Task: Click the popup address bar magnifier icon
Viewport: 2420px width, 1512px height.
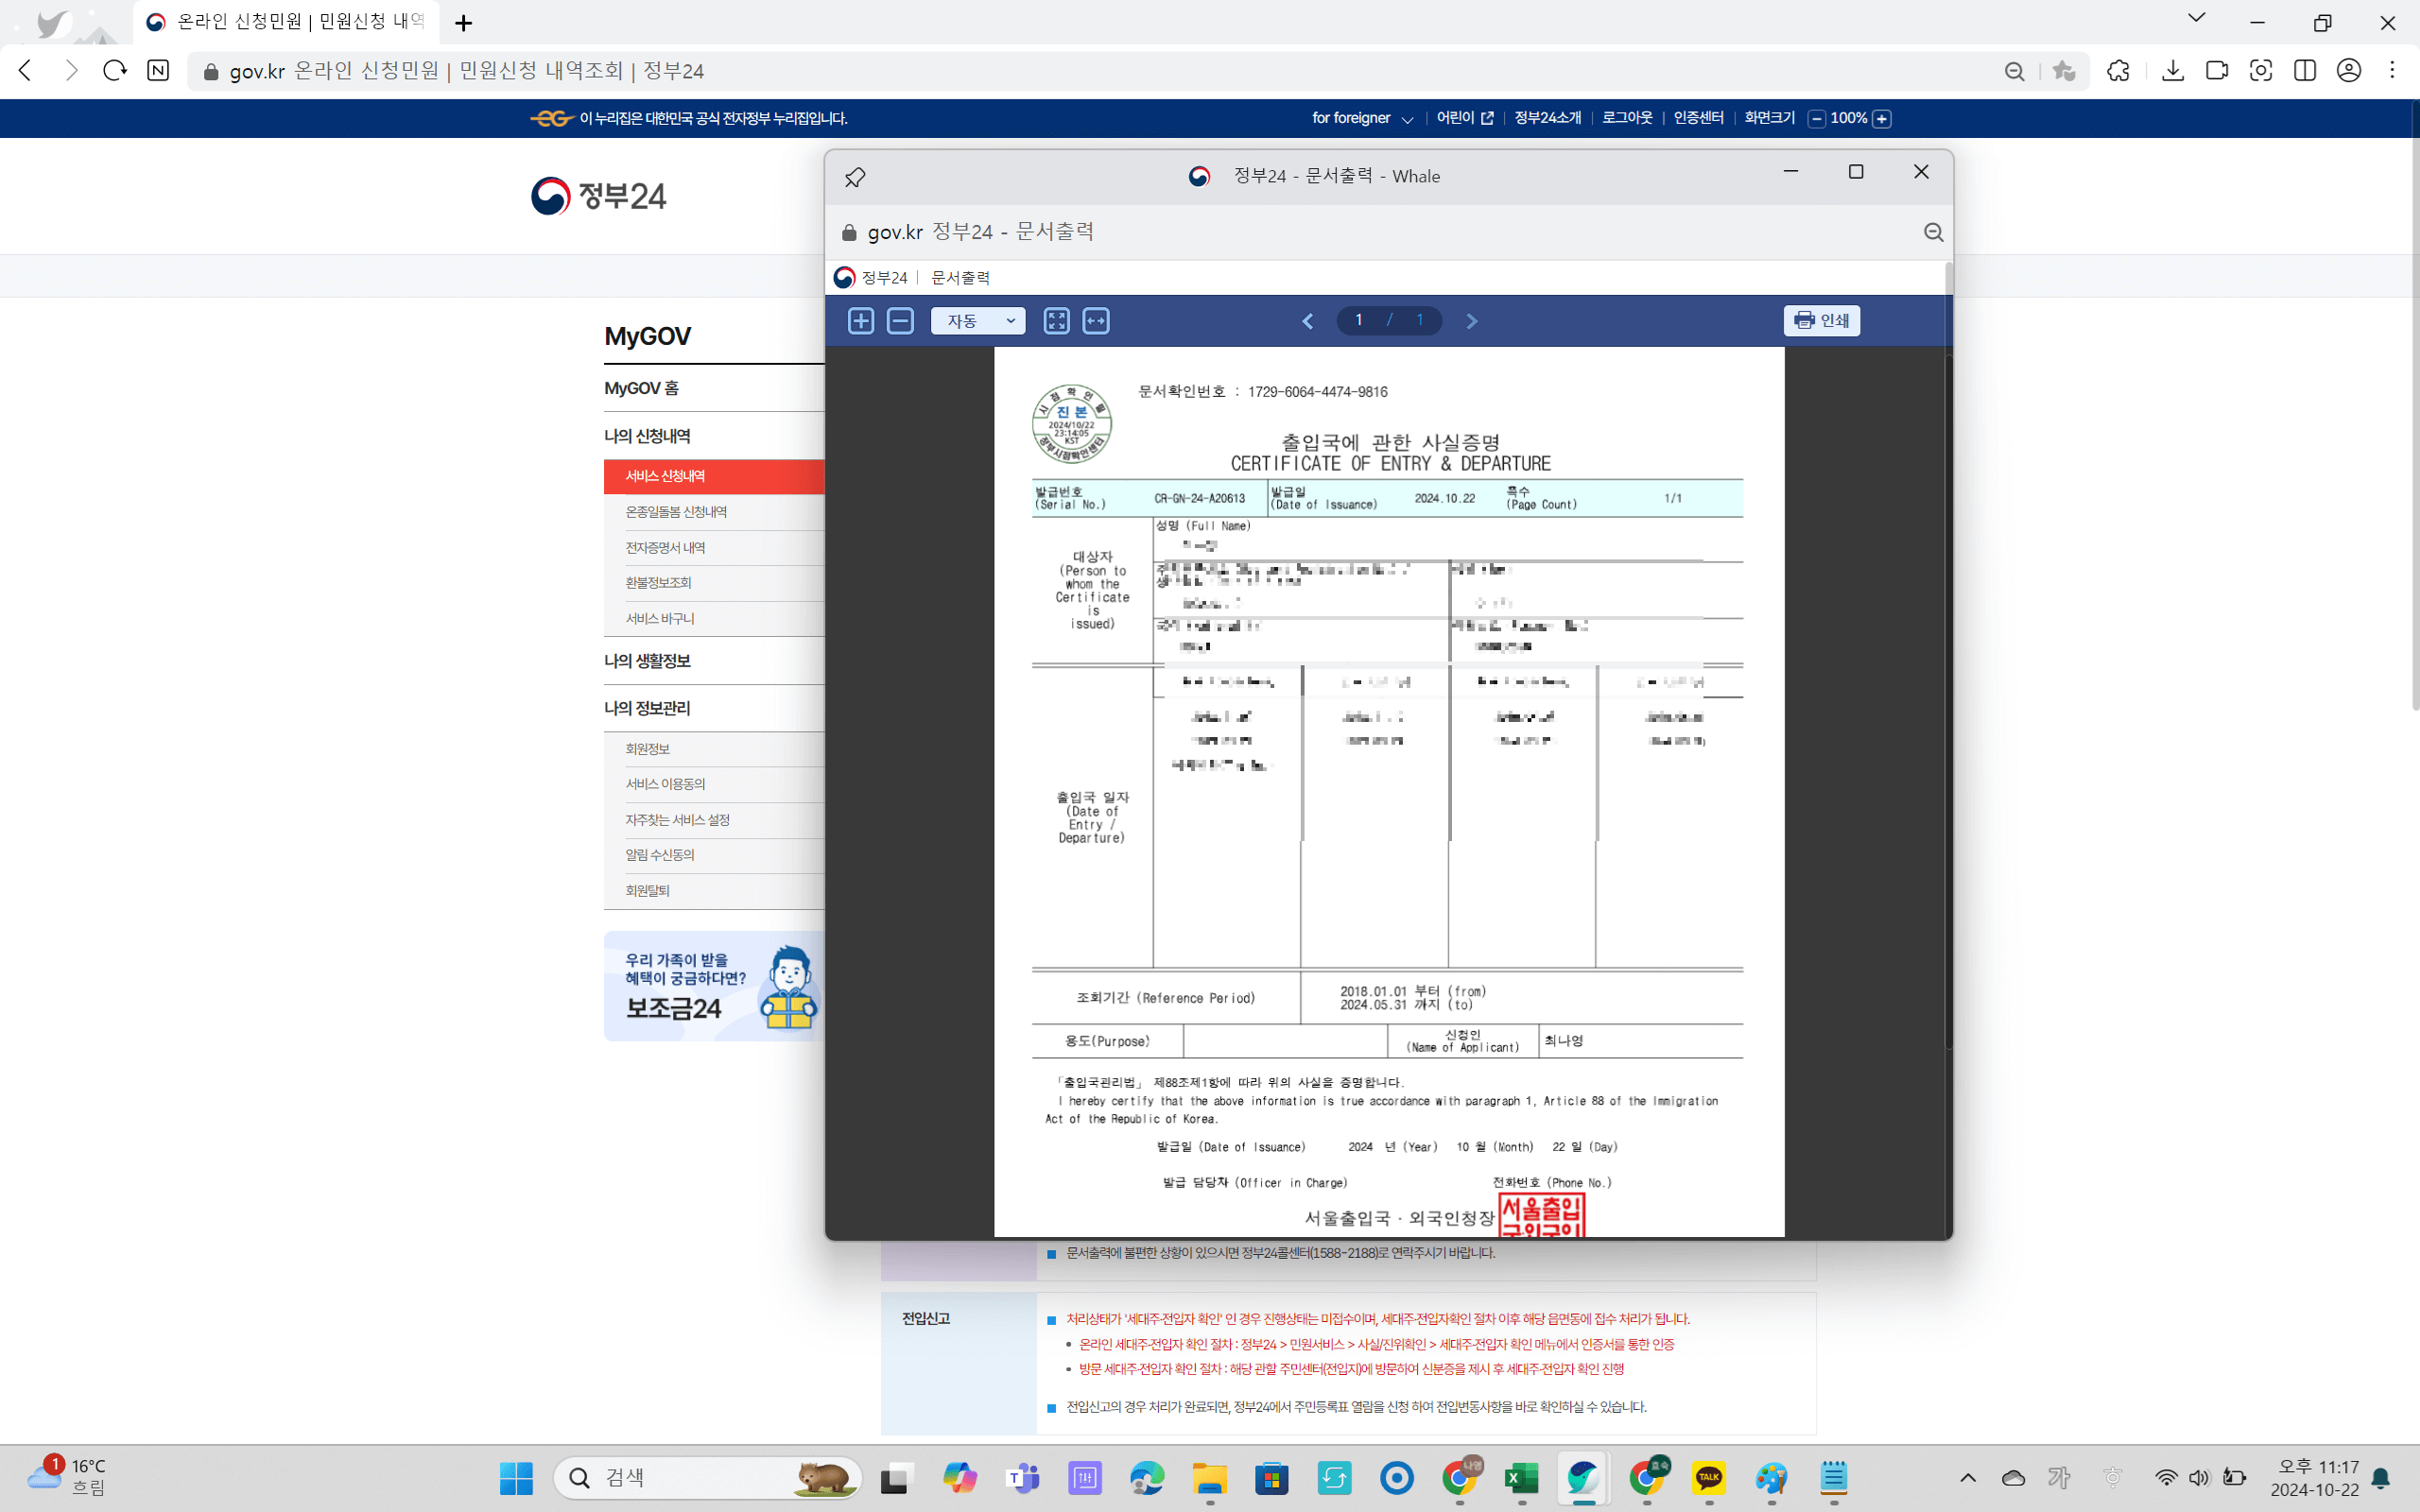Action: click(1933, 232)
